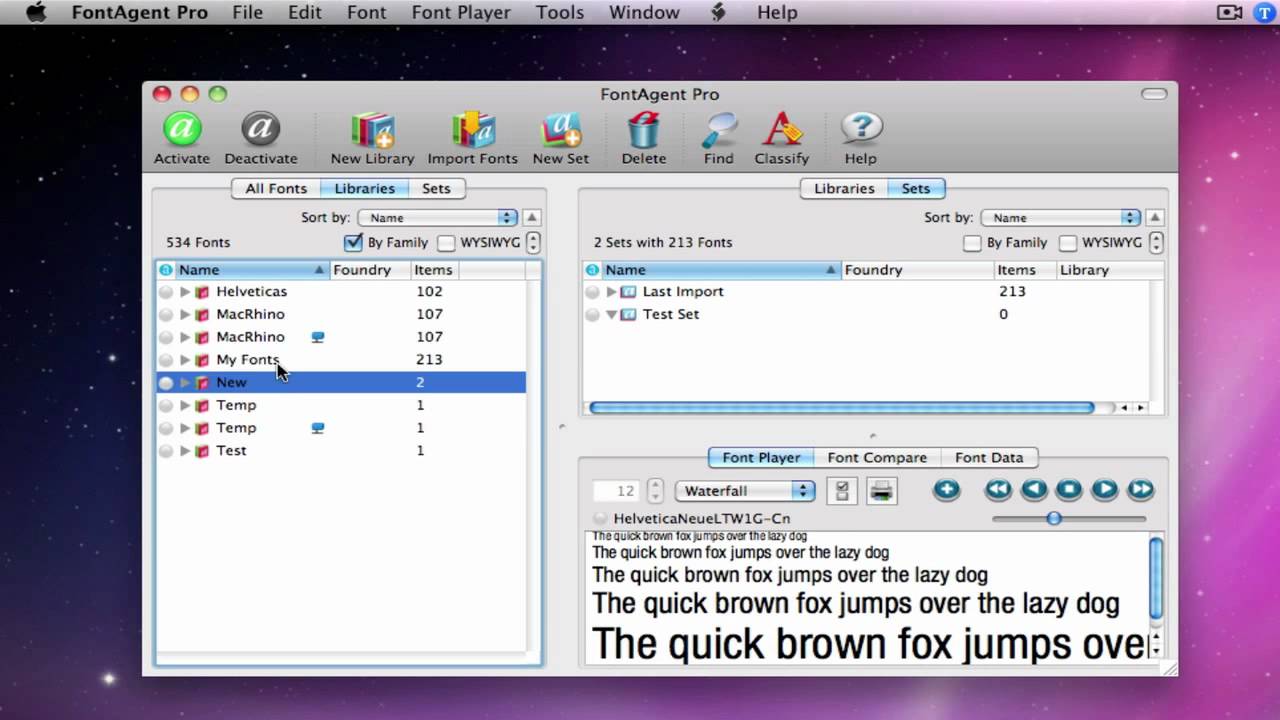This screenshot has width=1280, height=720.
Task: Switch to the Font Compare tab
Action: [x=877, y=457]
